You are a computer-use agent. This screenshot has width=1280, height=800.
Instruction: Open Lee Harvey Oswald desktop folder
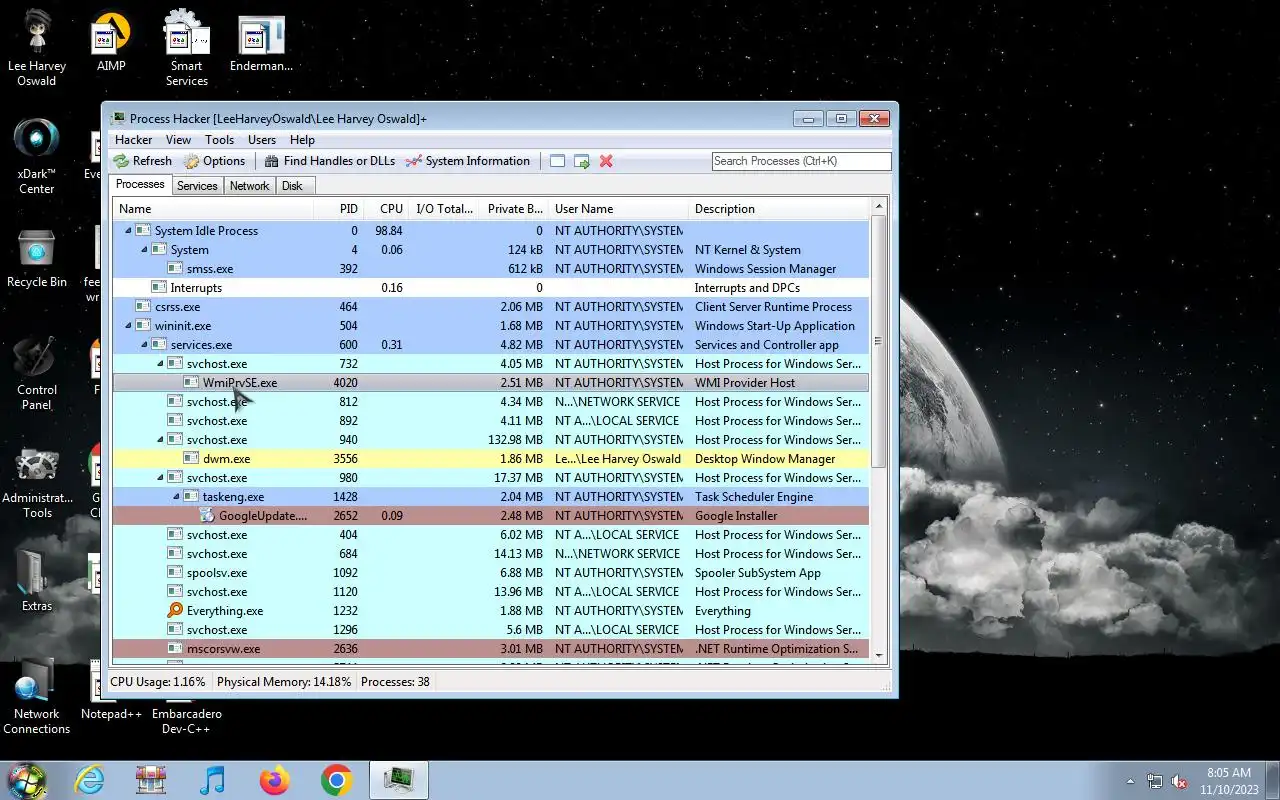click(37, 47)
